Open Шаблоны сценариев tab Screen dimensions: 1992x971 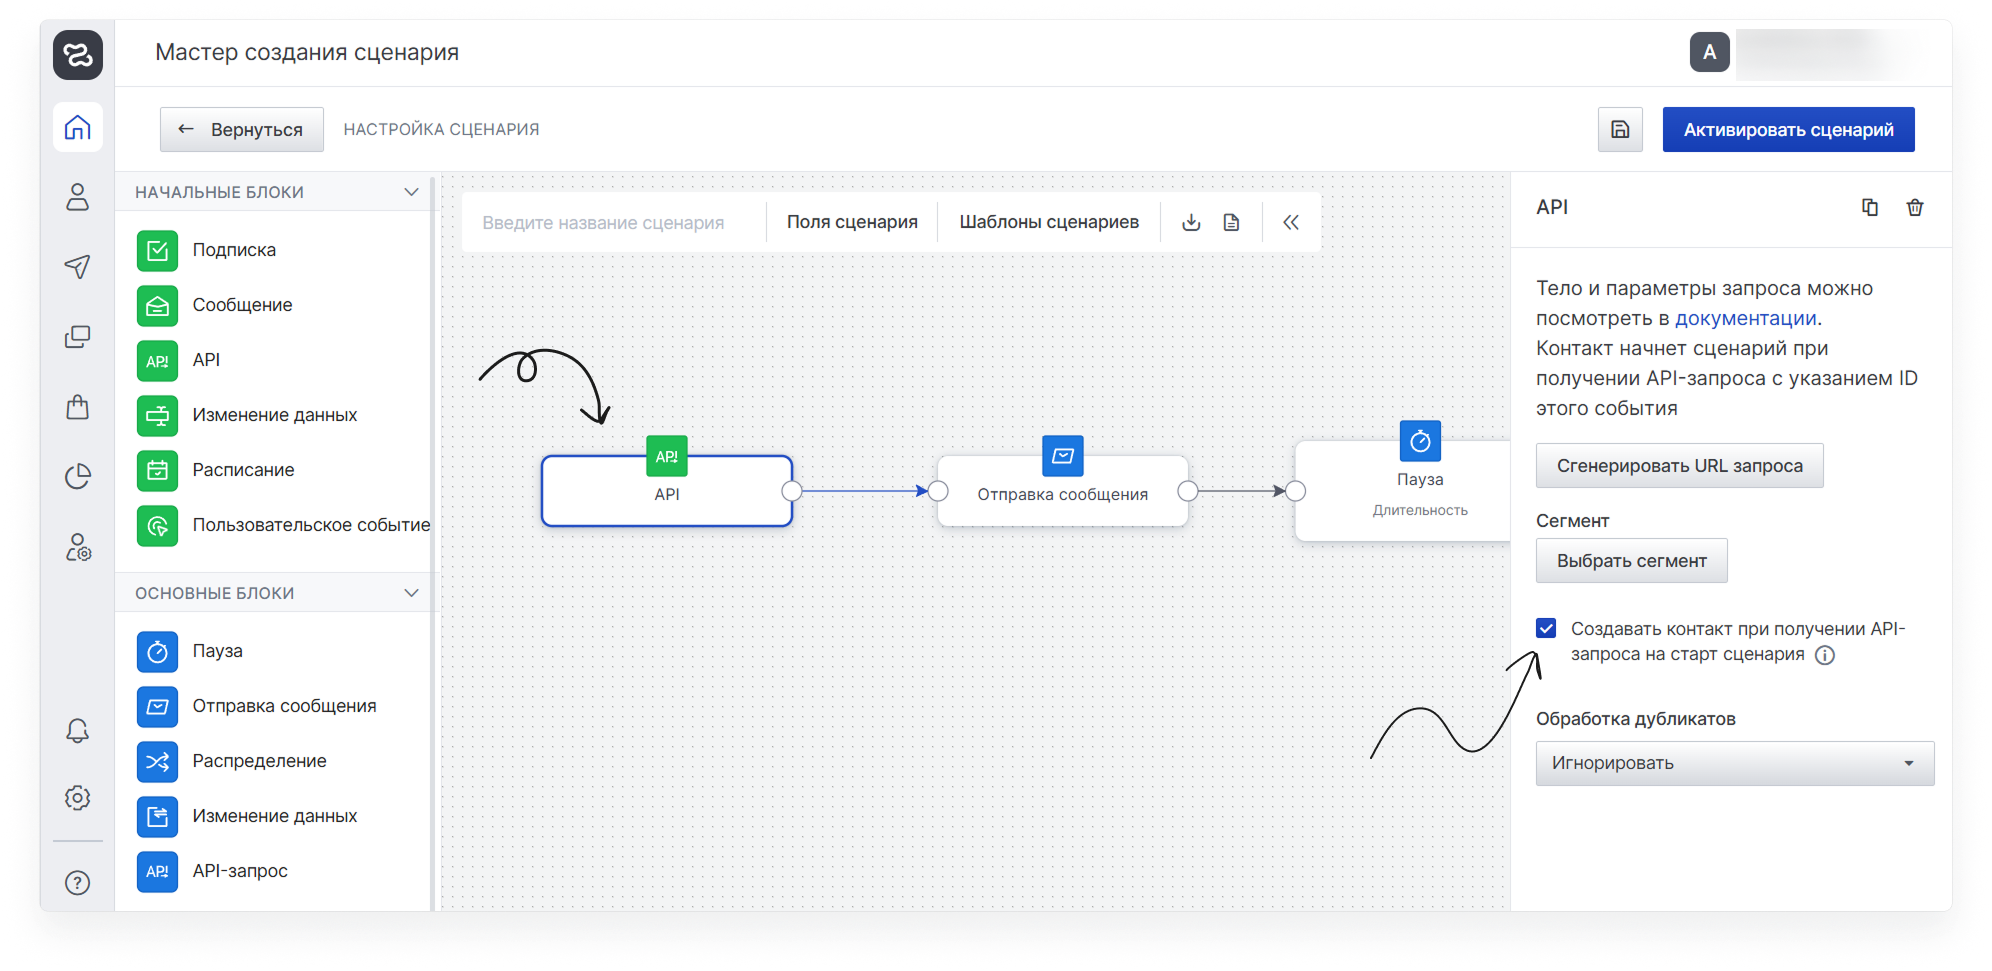1048,222
